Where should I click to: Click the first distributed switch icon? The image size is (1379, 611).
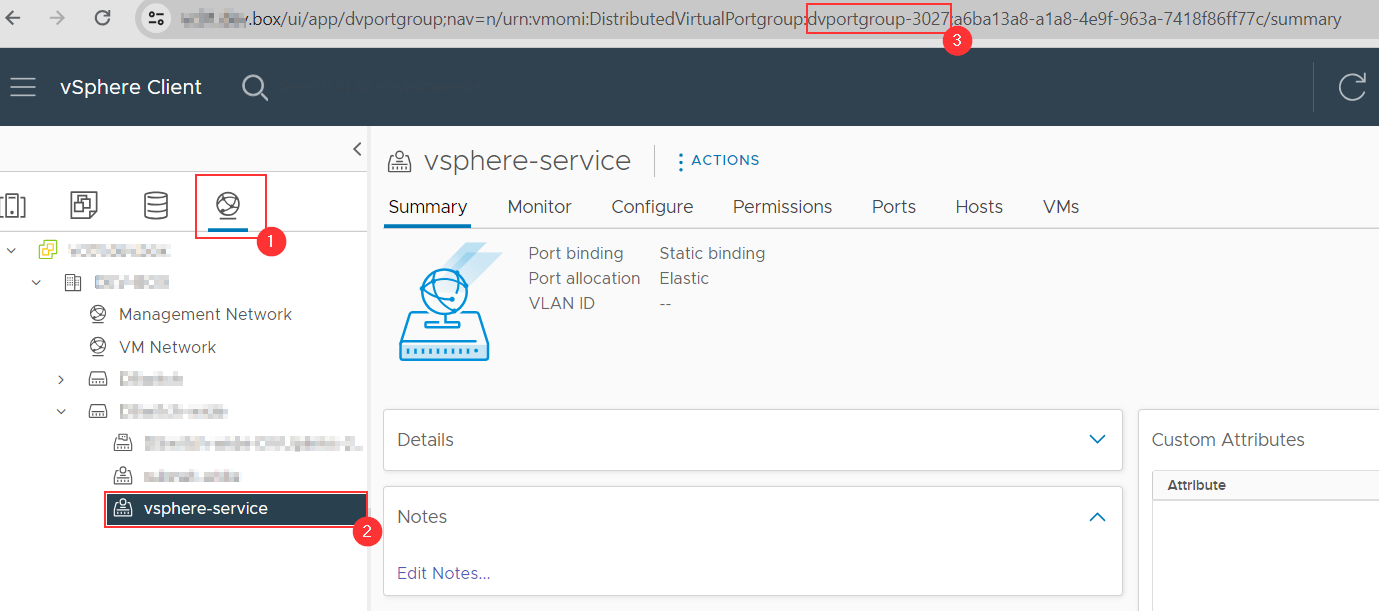98,379
